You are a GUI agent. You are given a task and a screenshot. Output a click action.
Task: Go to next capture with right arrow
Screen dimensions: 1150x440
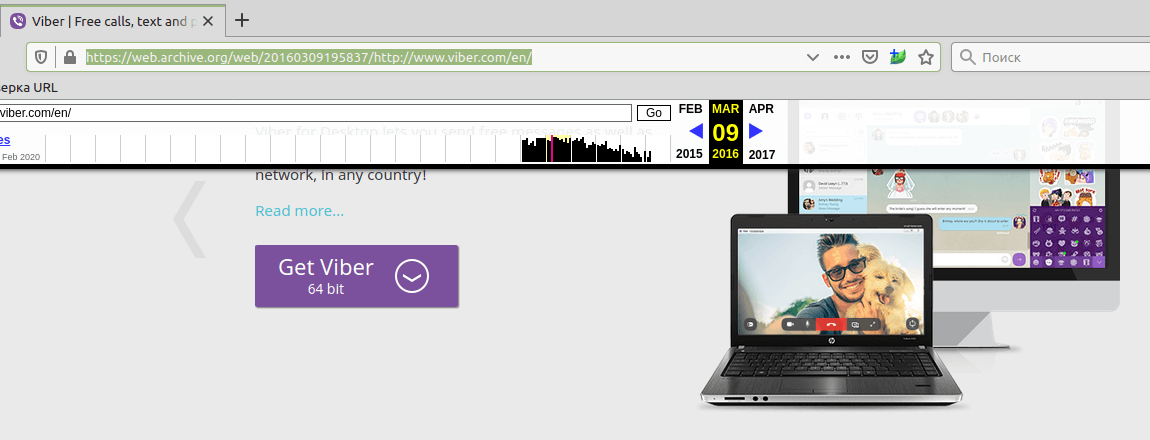(756, 131)
